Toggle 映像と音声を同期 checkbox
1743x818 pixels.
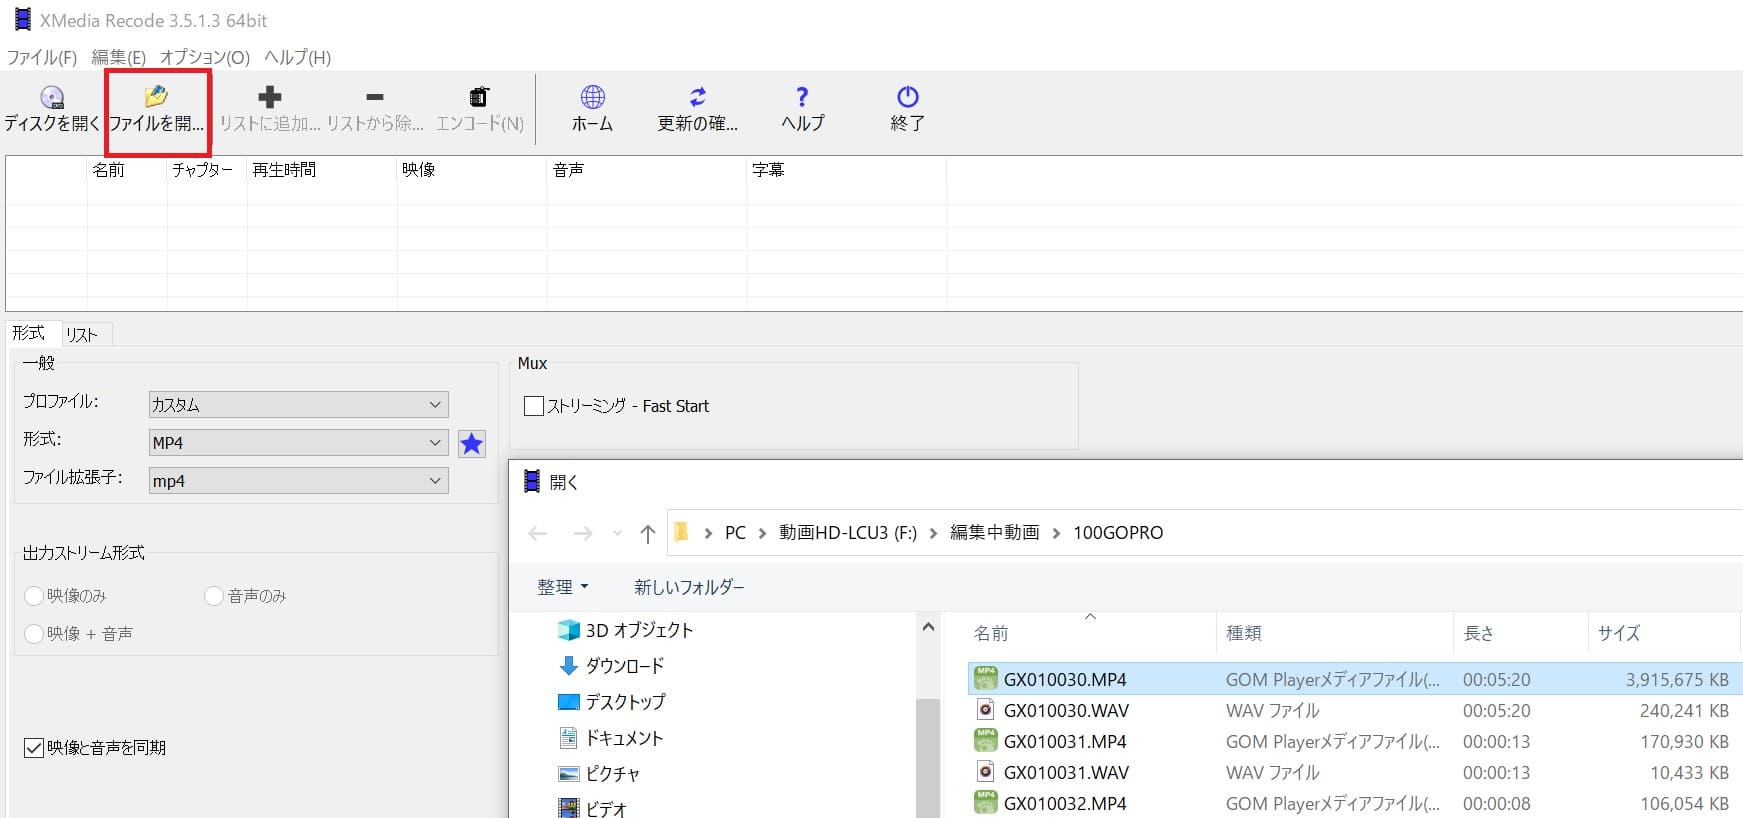34,748
